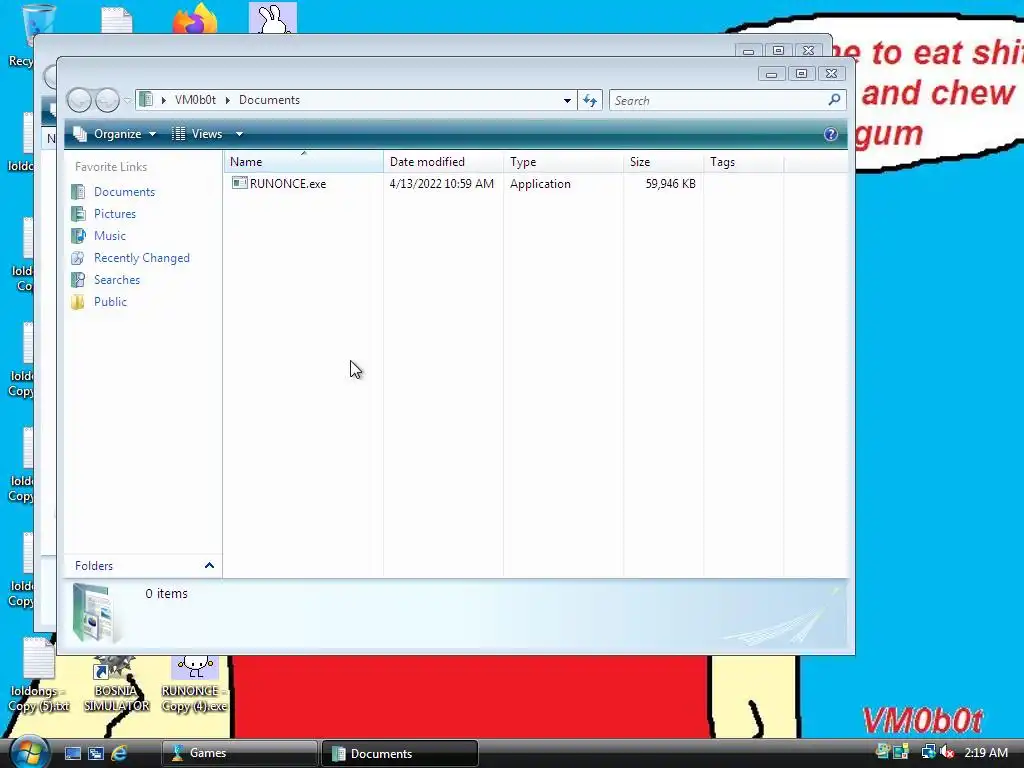
Task: Minimize the Documents explorer window
Action: pyautogui.click(x=771, y=74)
